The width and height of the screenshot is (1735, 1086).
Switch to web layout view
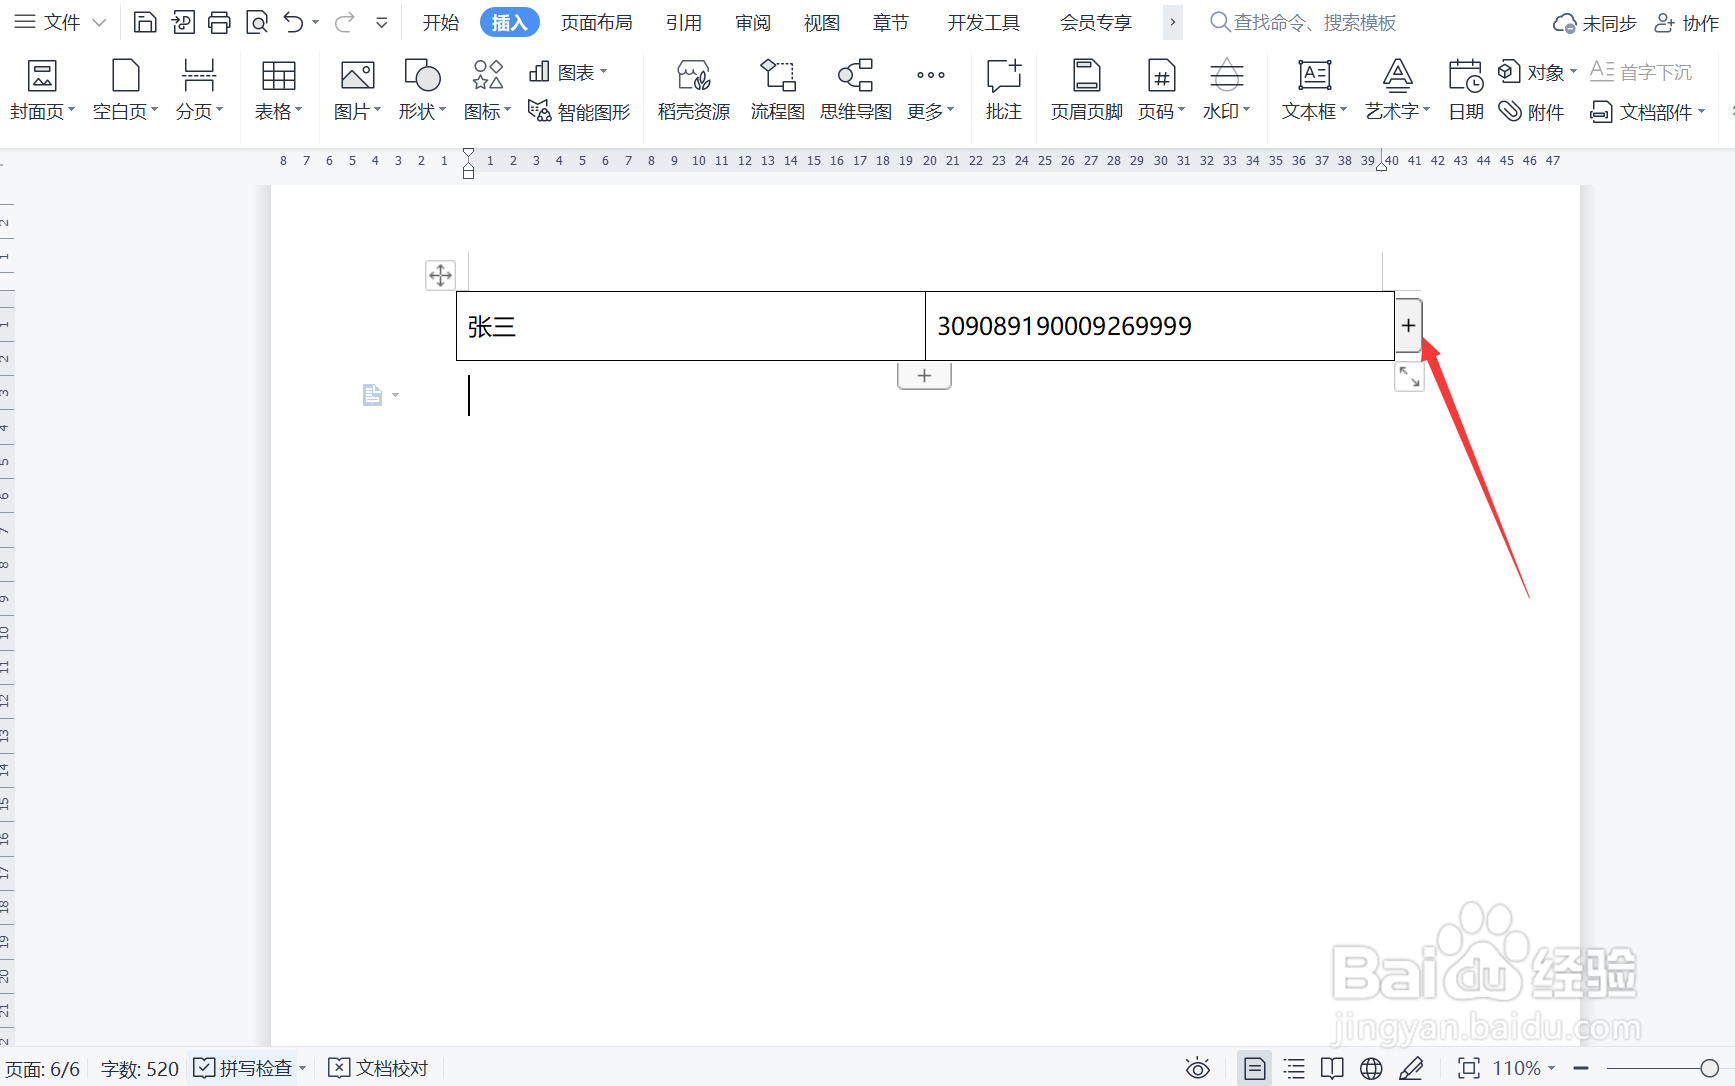coord(1371,1069)
